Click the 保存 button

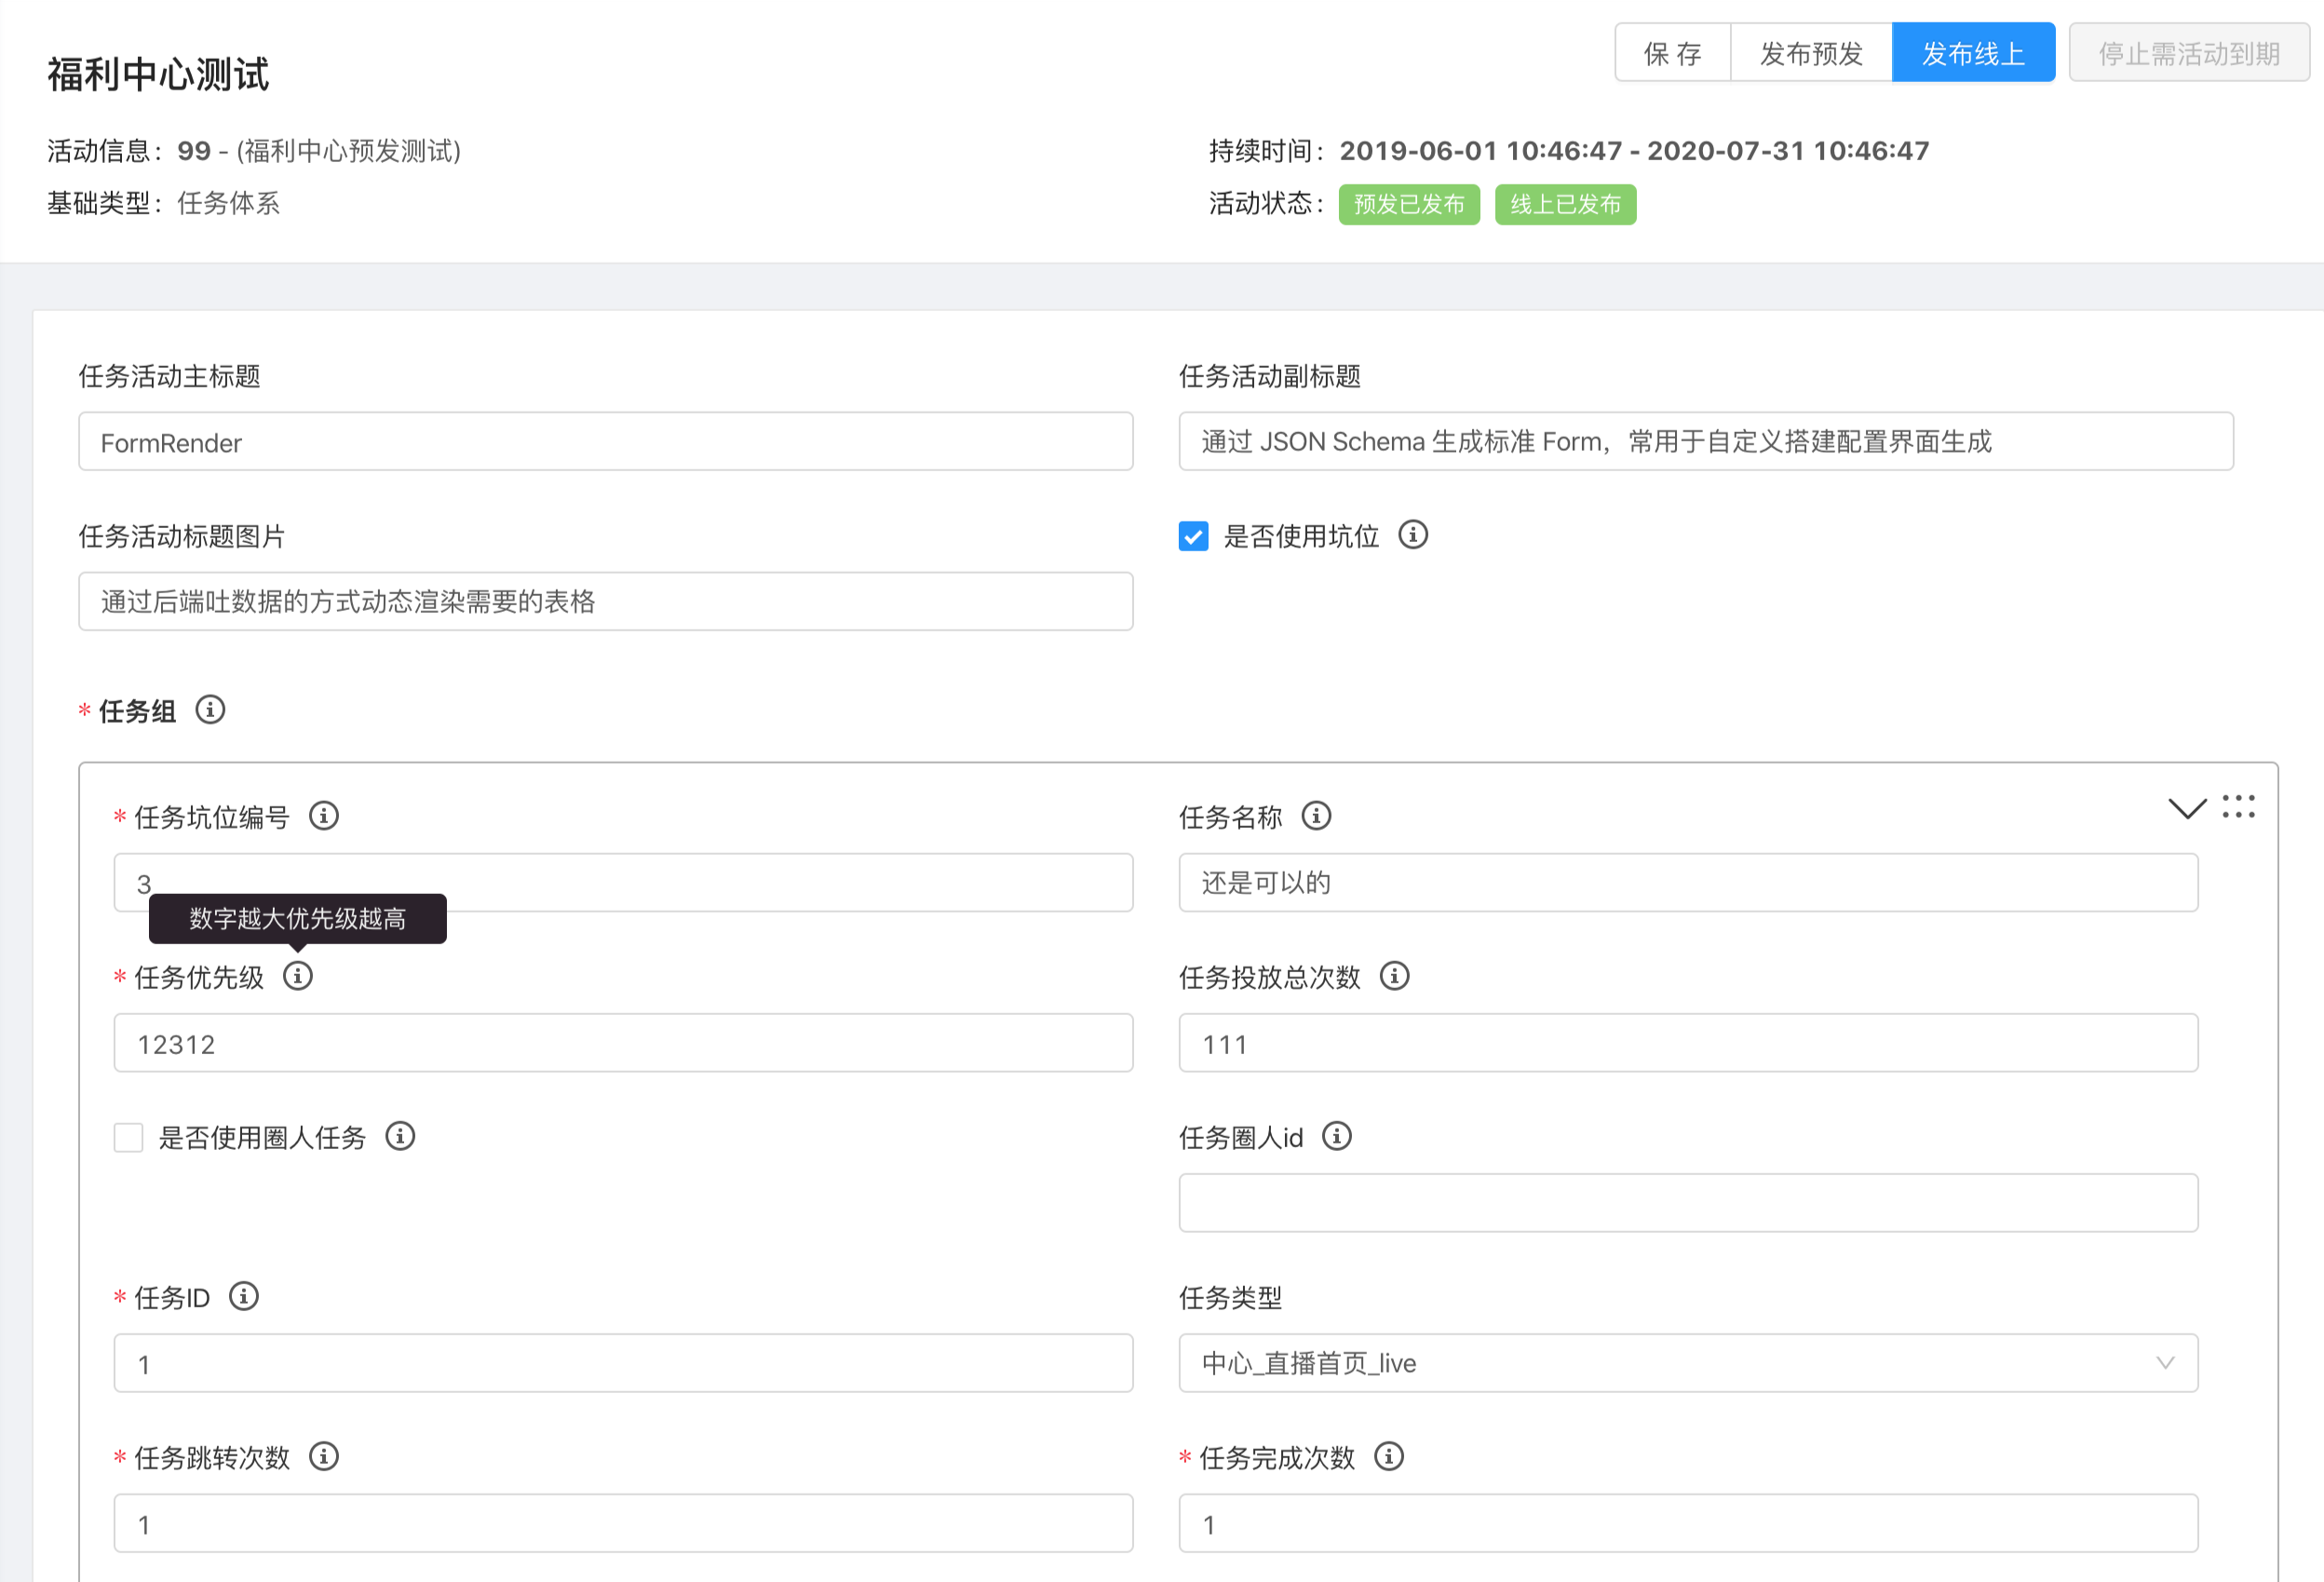tap(1672, 53)
